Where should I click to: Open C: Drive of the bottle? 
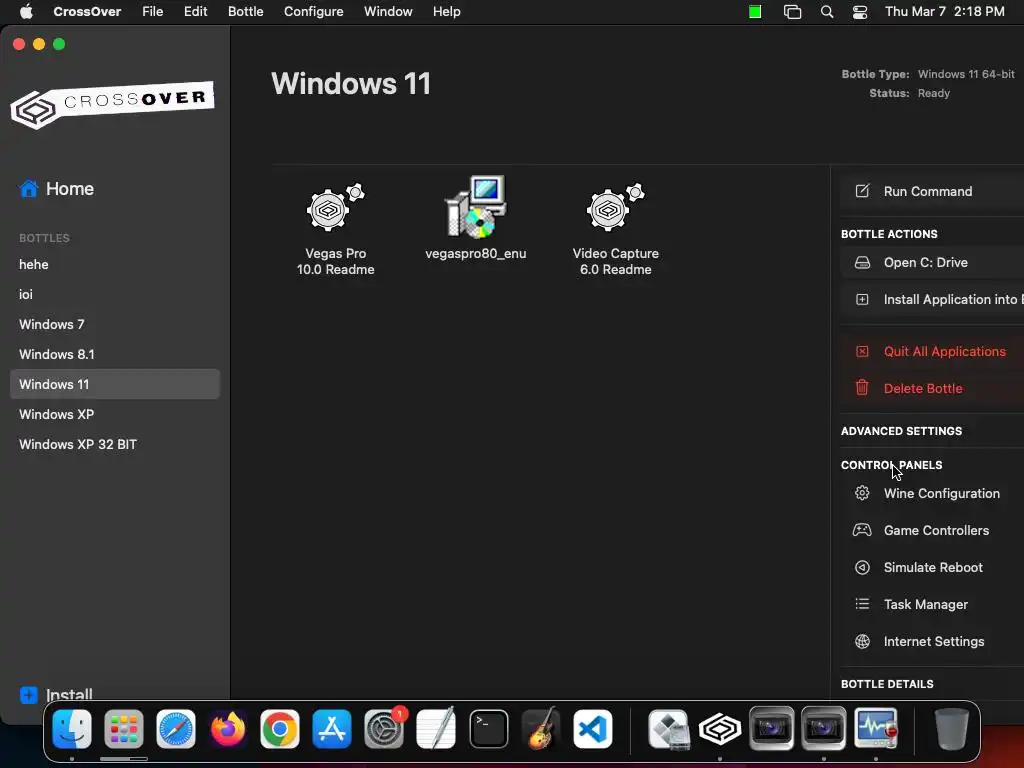pos(932,263)
